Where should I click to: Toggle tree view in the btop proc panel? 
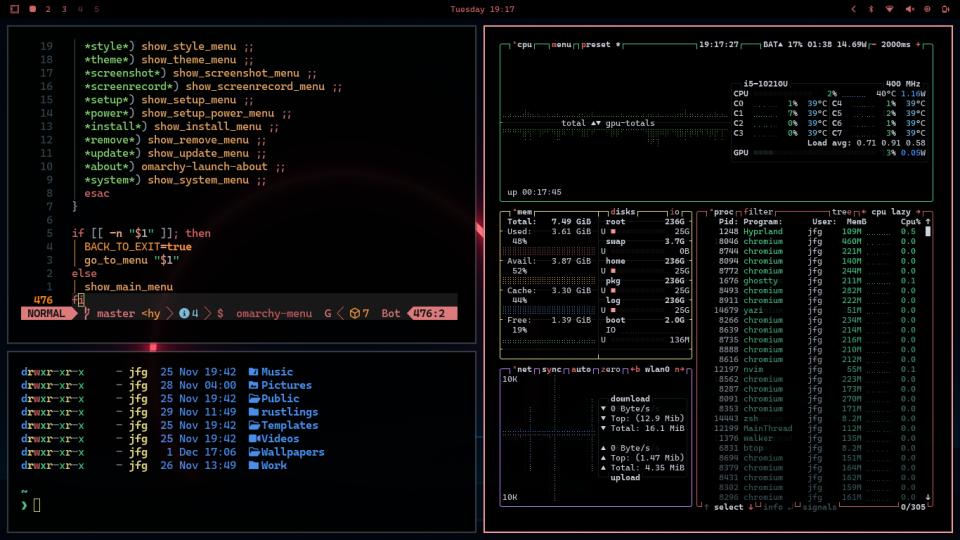click(x=842, y=212)
